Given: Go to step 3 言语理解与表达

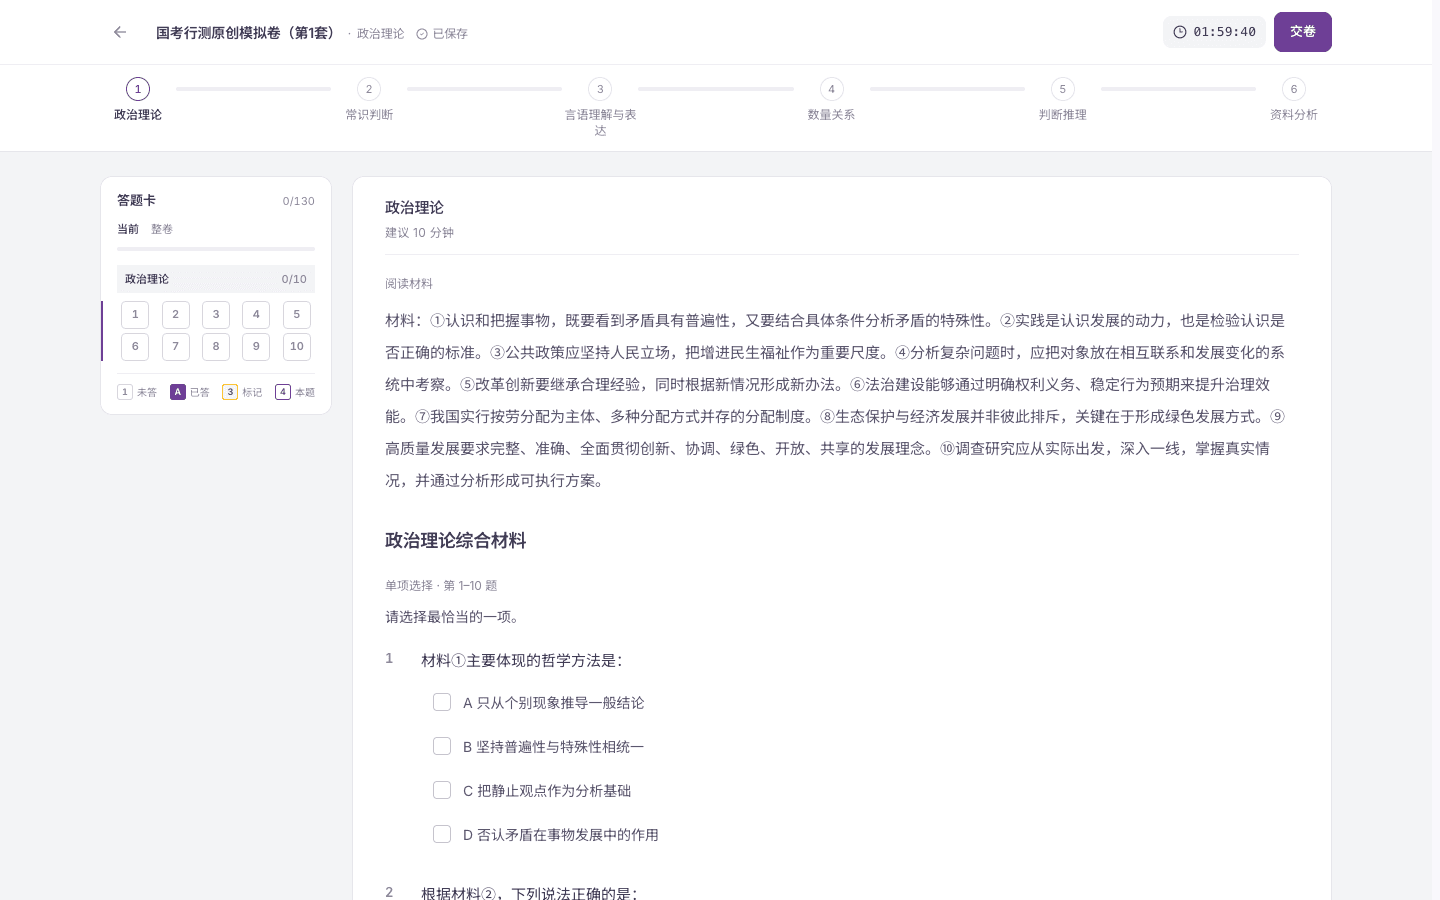Looking at the screenshot, I should (x=600, y=107).
